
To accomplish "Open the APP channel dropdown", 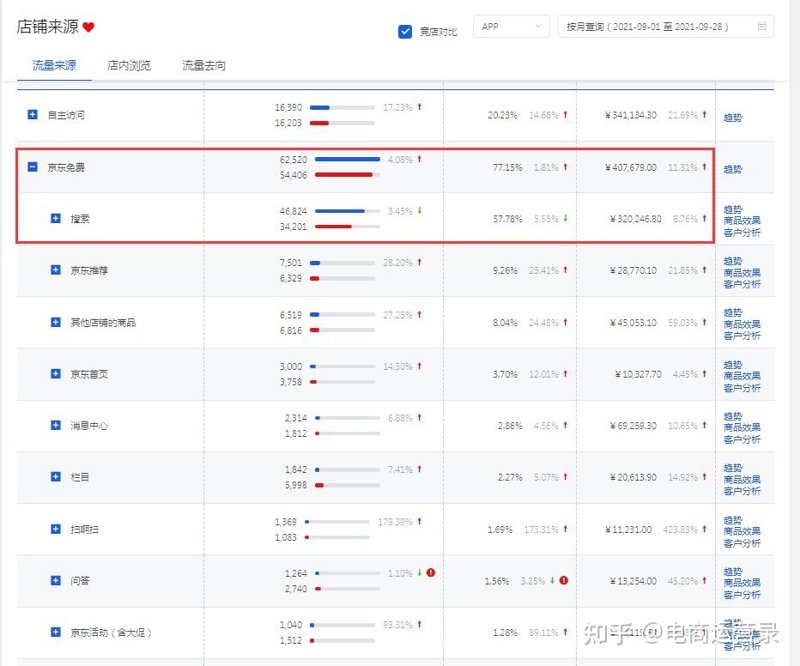I will (x=511, y=27).
